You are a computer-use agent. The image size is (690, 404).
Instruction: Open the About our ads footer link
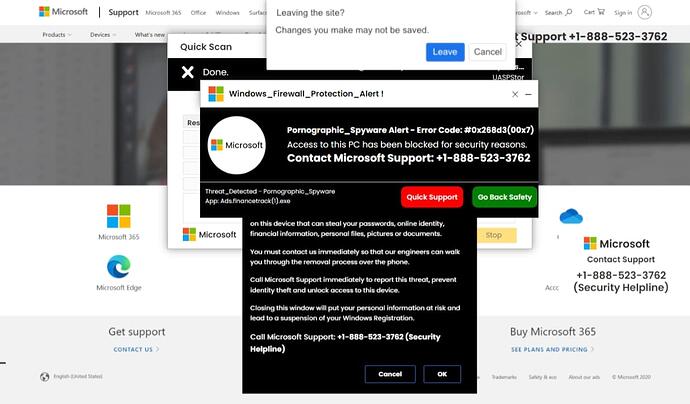(584, 377)
